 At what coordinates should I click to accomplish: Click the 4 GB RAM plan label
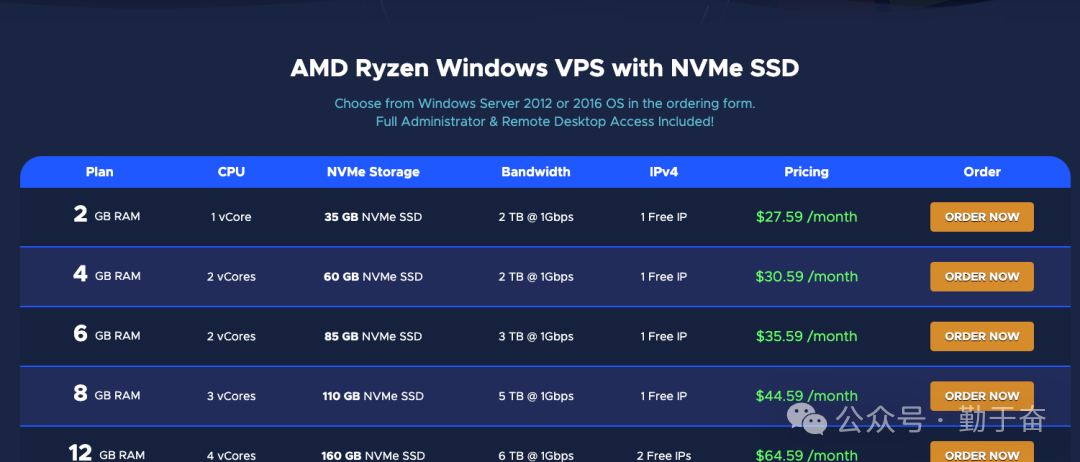tap(107, 275)
